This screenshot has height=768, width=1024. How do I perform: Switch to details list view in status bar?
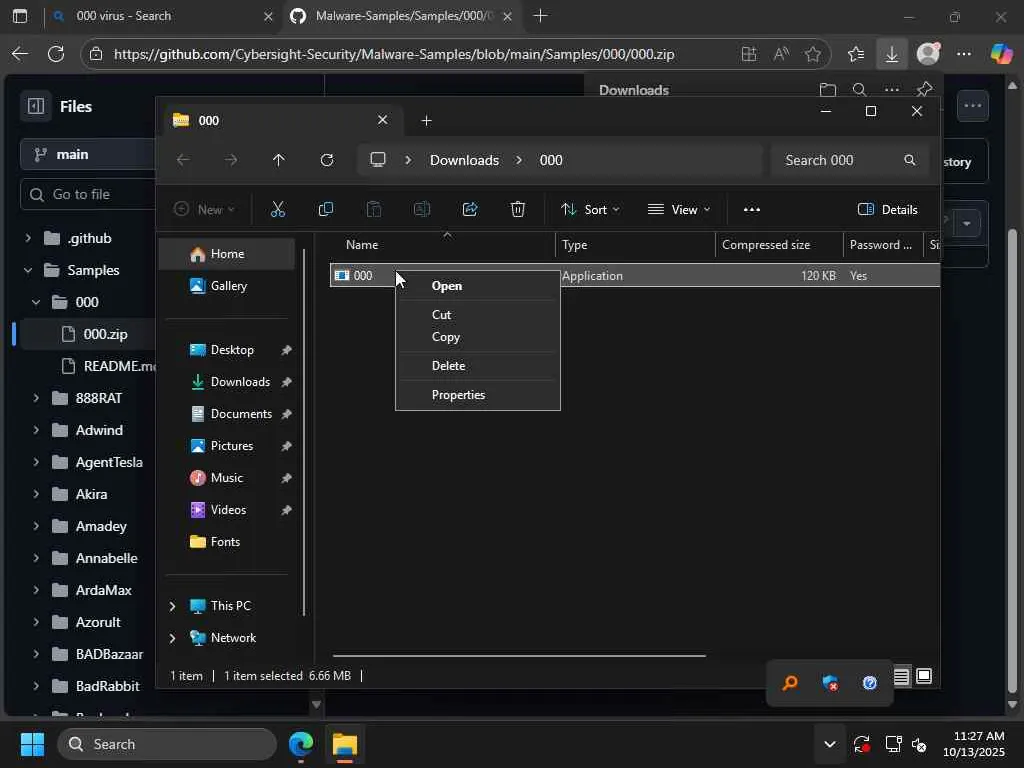[x=901, y=676]
